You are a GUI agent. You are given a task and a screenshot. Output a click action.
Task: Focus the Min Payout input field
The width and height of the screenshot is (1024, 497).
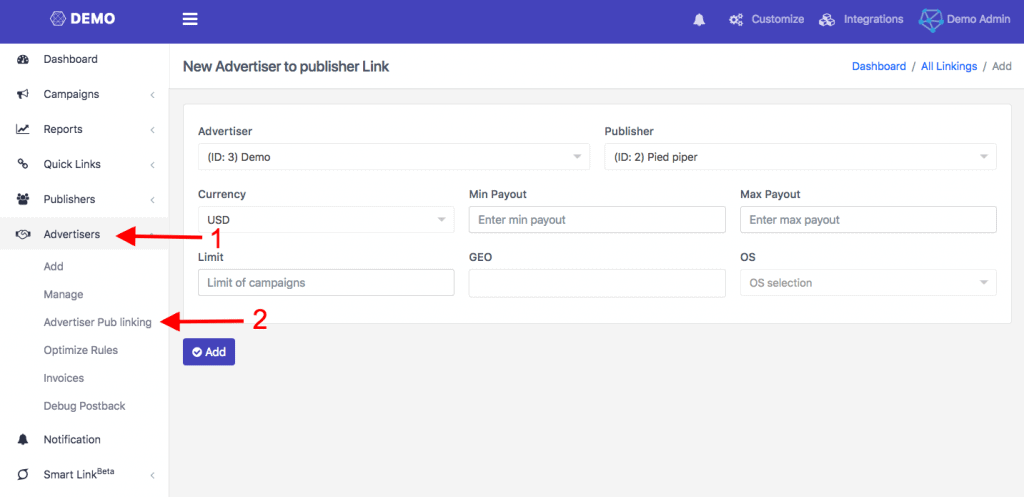[597, 220]
